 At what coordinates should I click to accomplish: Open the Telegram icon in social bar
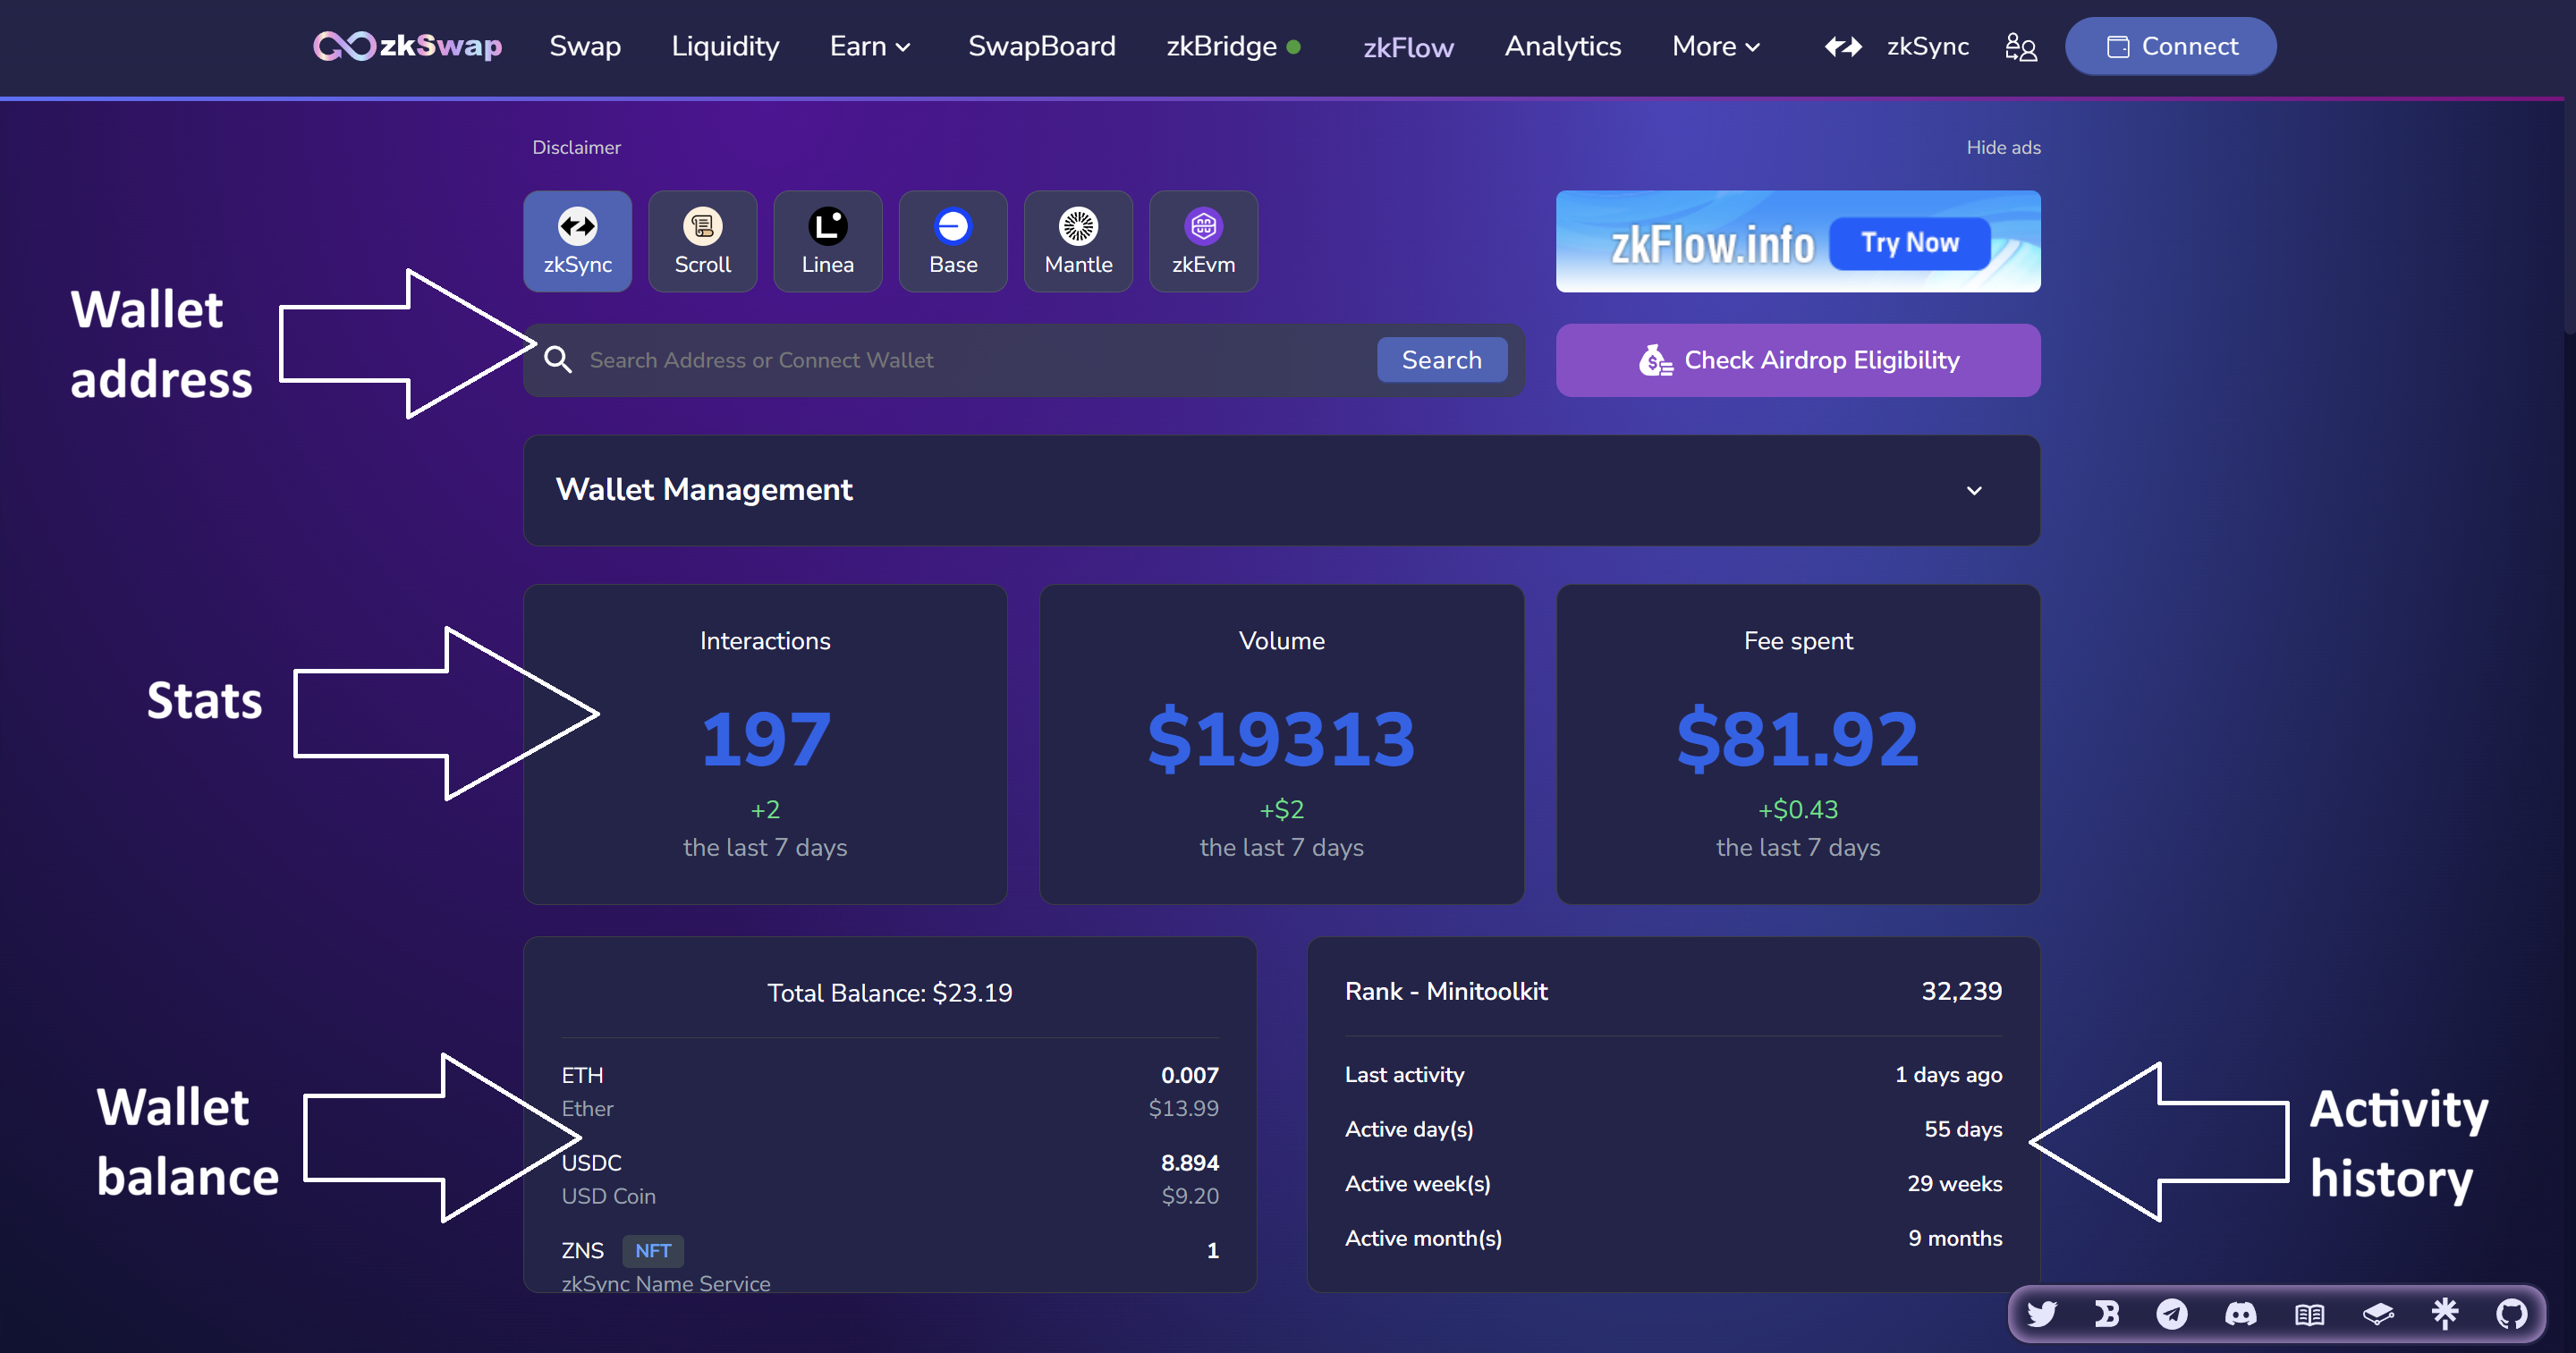[x=2172, y=1313]
